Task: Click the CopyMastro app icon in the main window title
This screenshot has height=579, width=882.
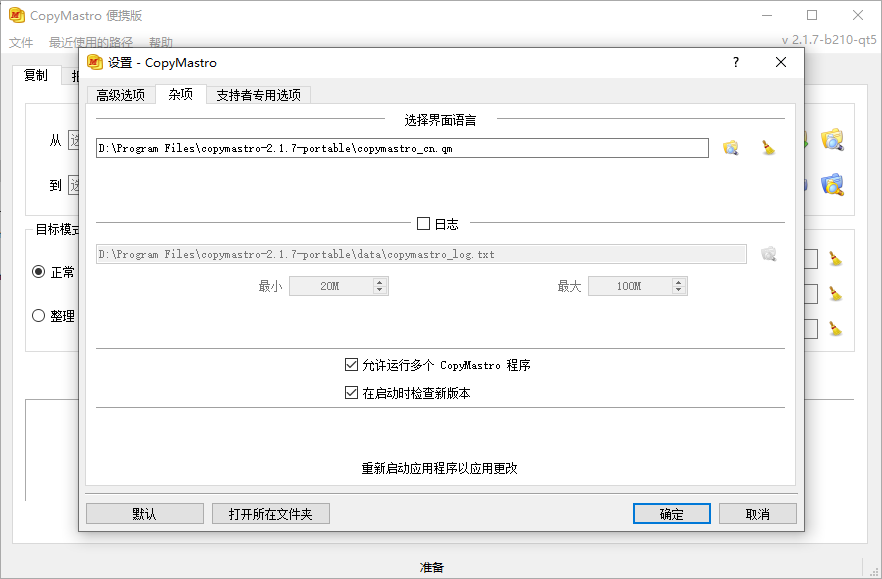Action: [17, 15]
